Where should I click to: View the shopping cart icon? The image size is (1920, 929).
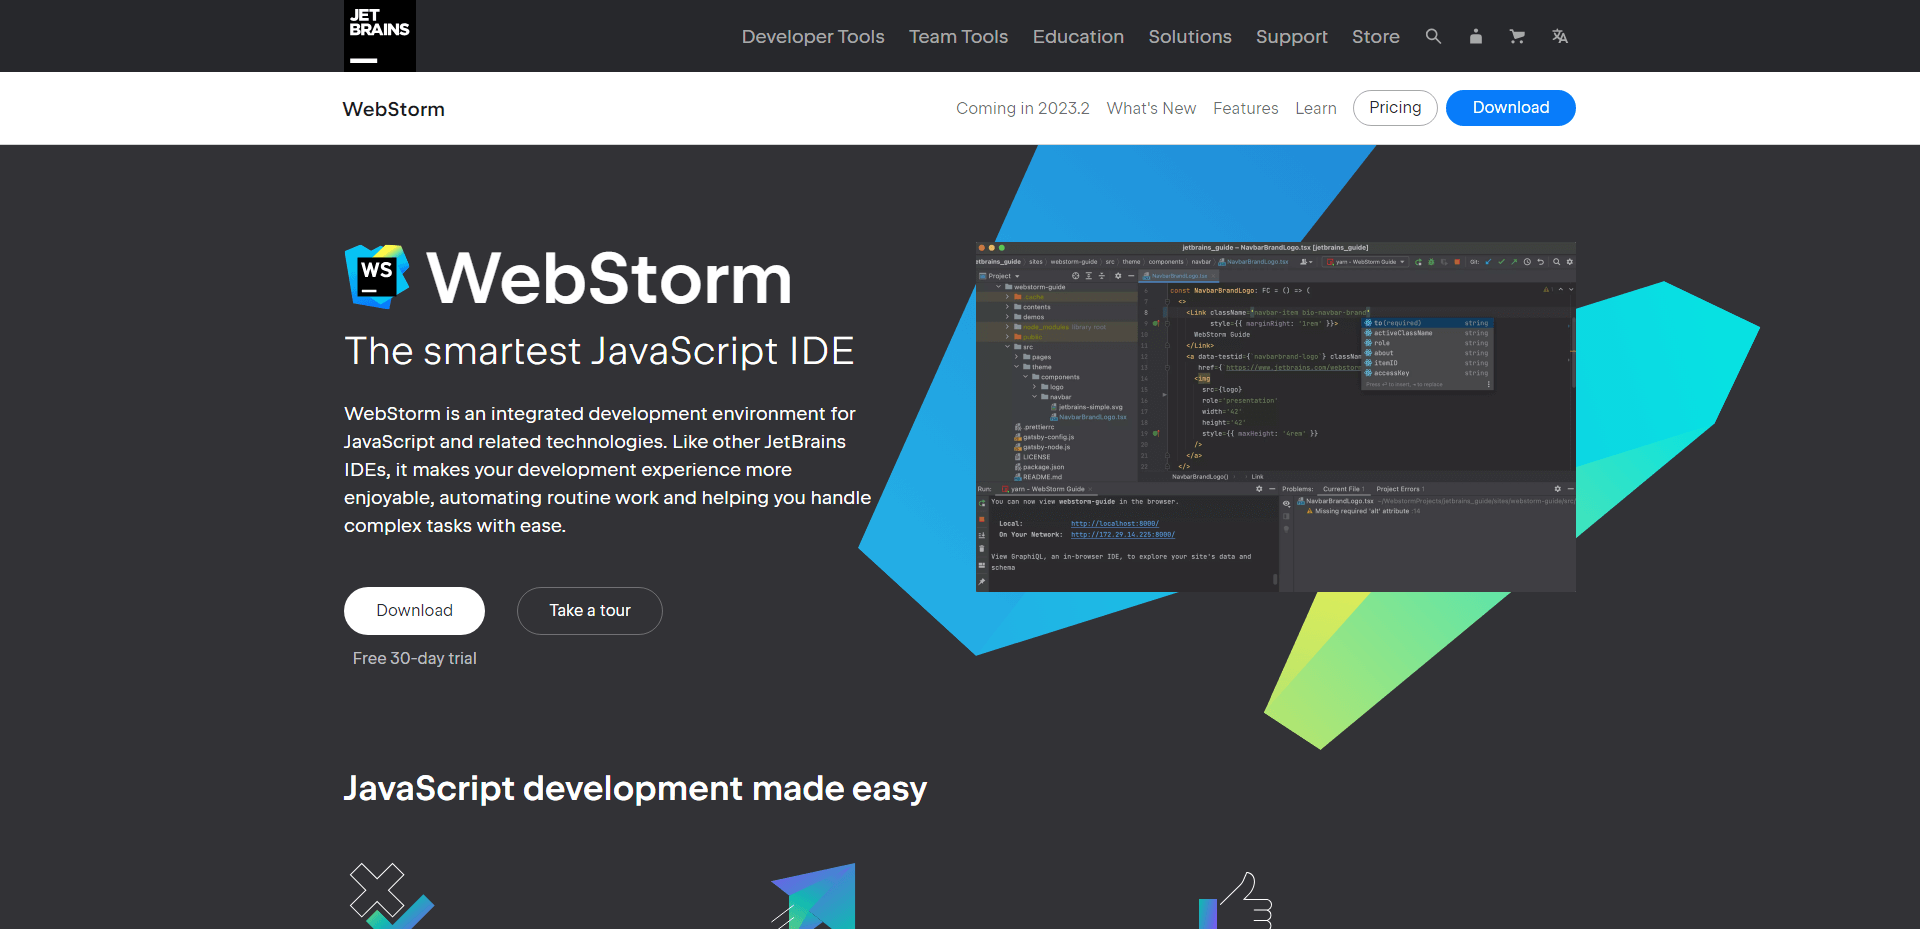click(x=1517, y=36)
